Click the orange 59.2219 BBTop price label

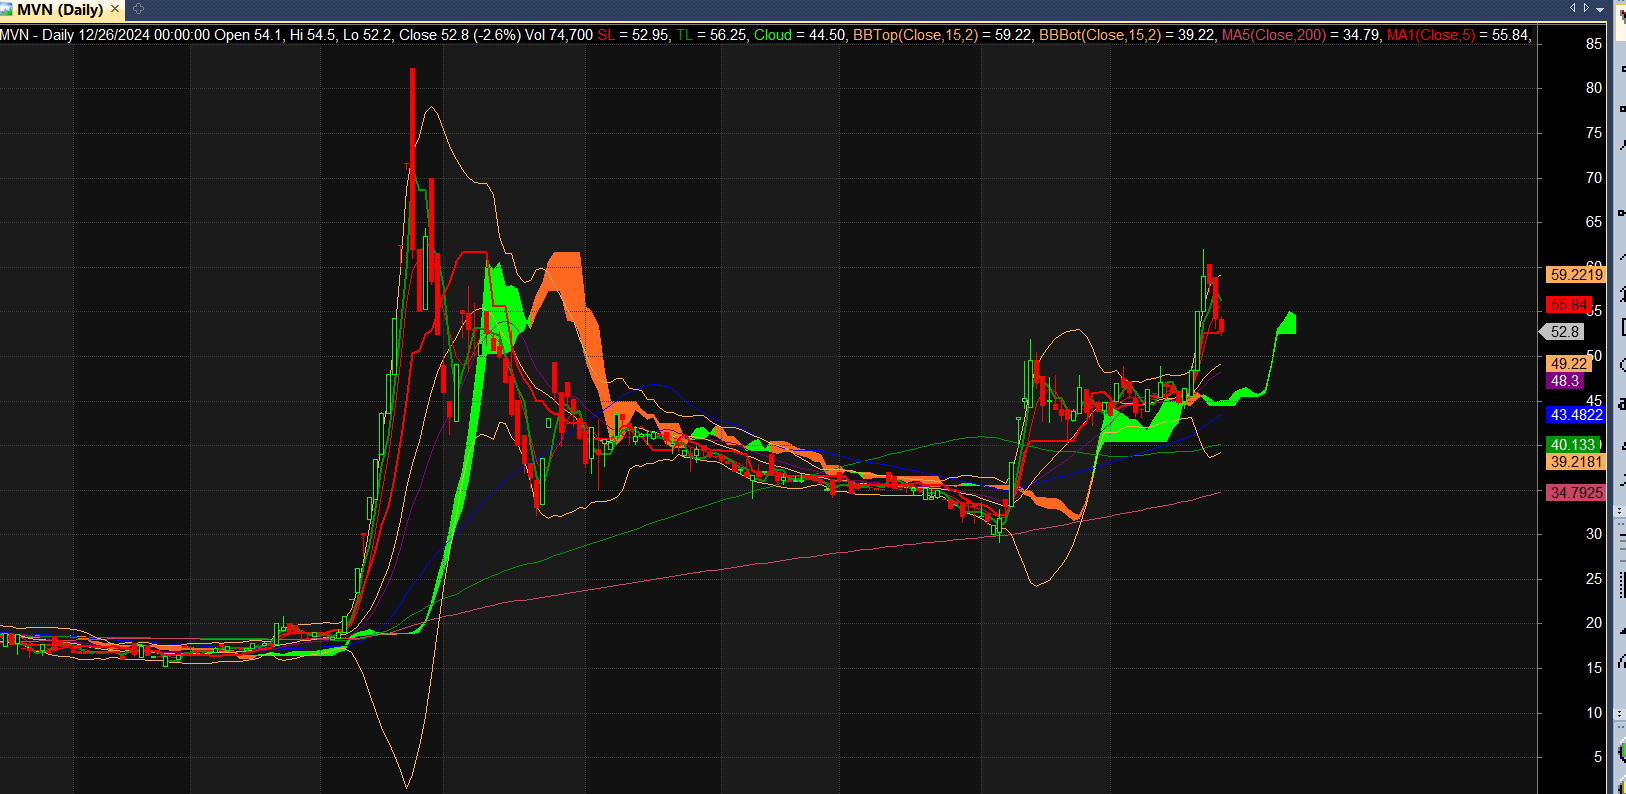pos(1576,274)
